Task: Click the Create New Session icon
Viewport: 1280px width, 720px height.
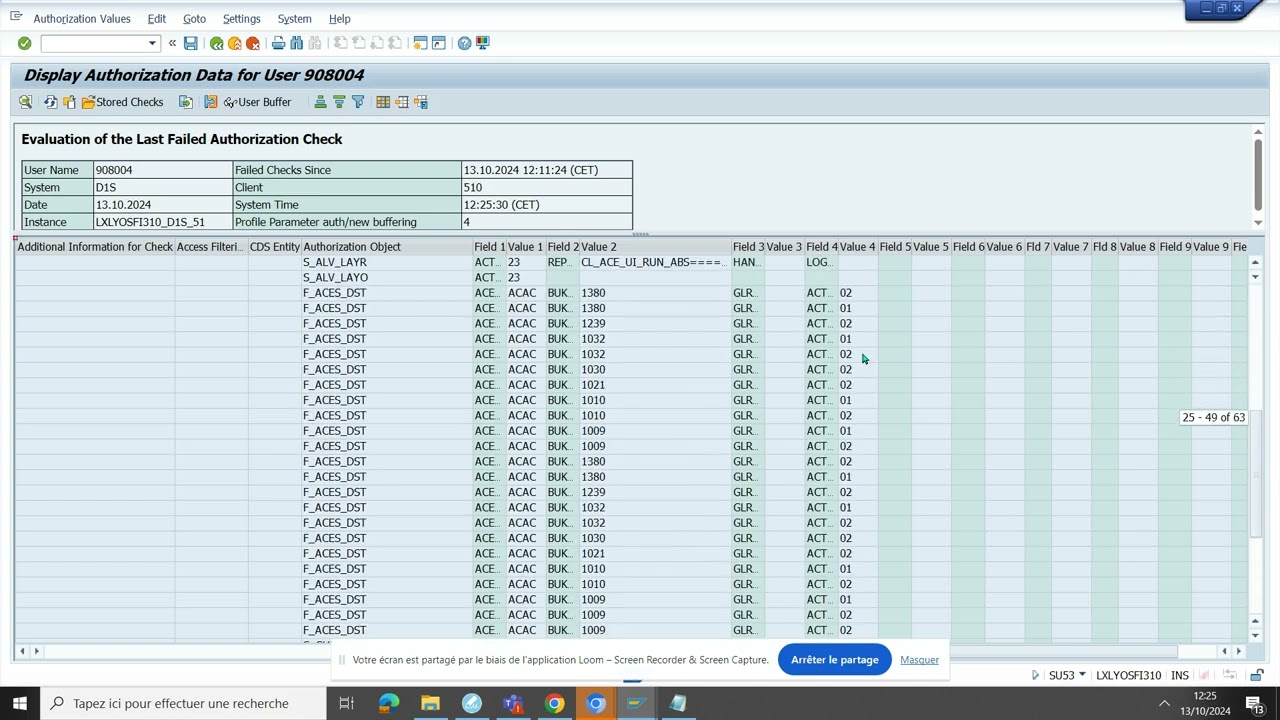Action: click(420, 43)
